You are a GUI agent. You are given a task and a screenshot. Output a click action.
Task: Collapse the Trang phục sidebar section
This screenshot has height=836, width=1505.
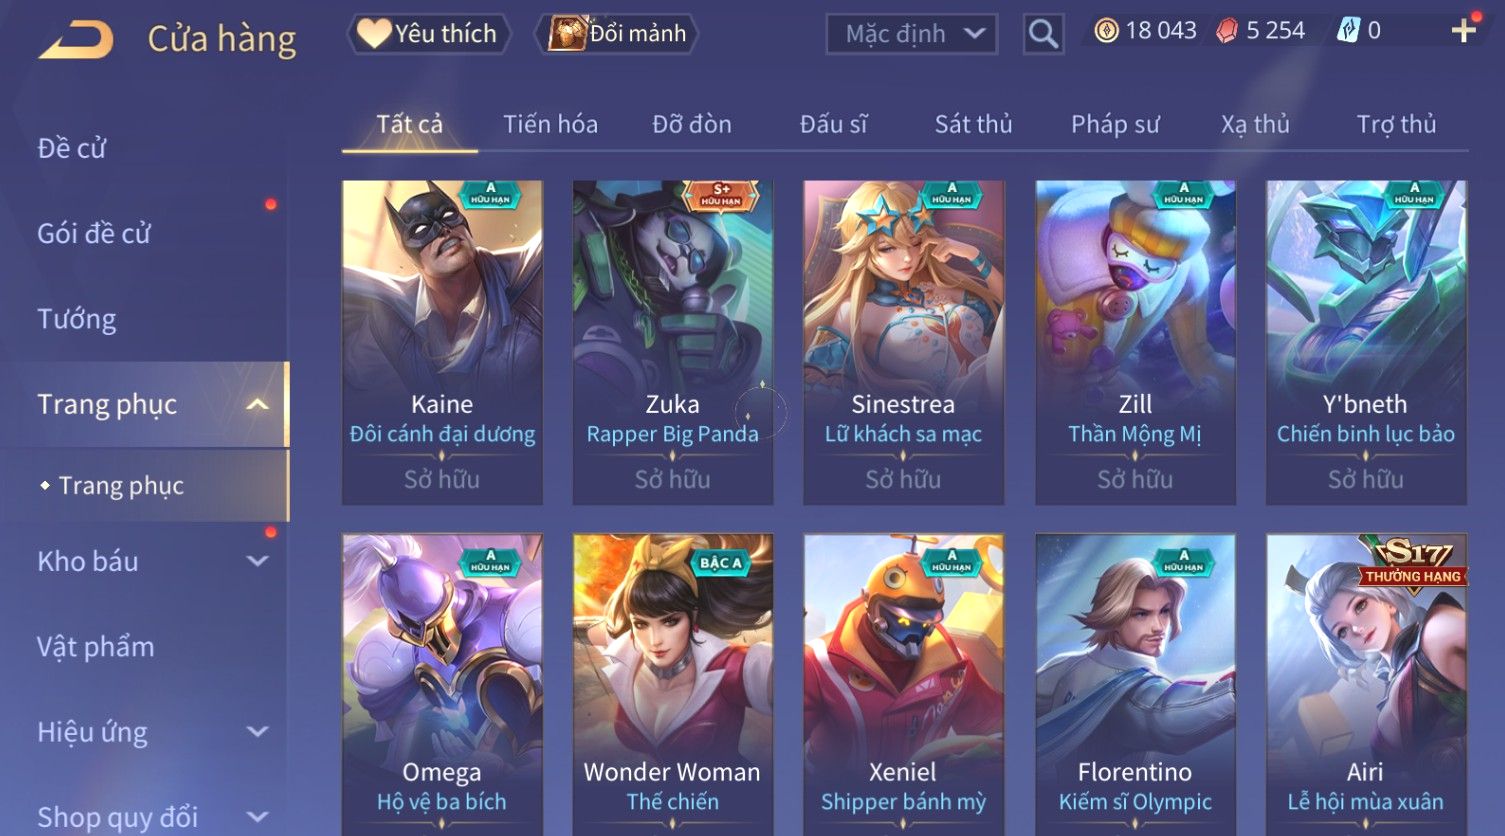click(257, 404)
